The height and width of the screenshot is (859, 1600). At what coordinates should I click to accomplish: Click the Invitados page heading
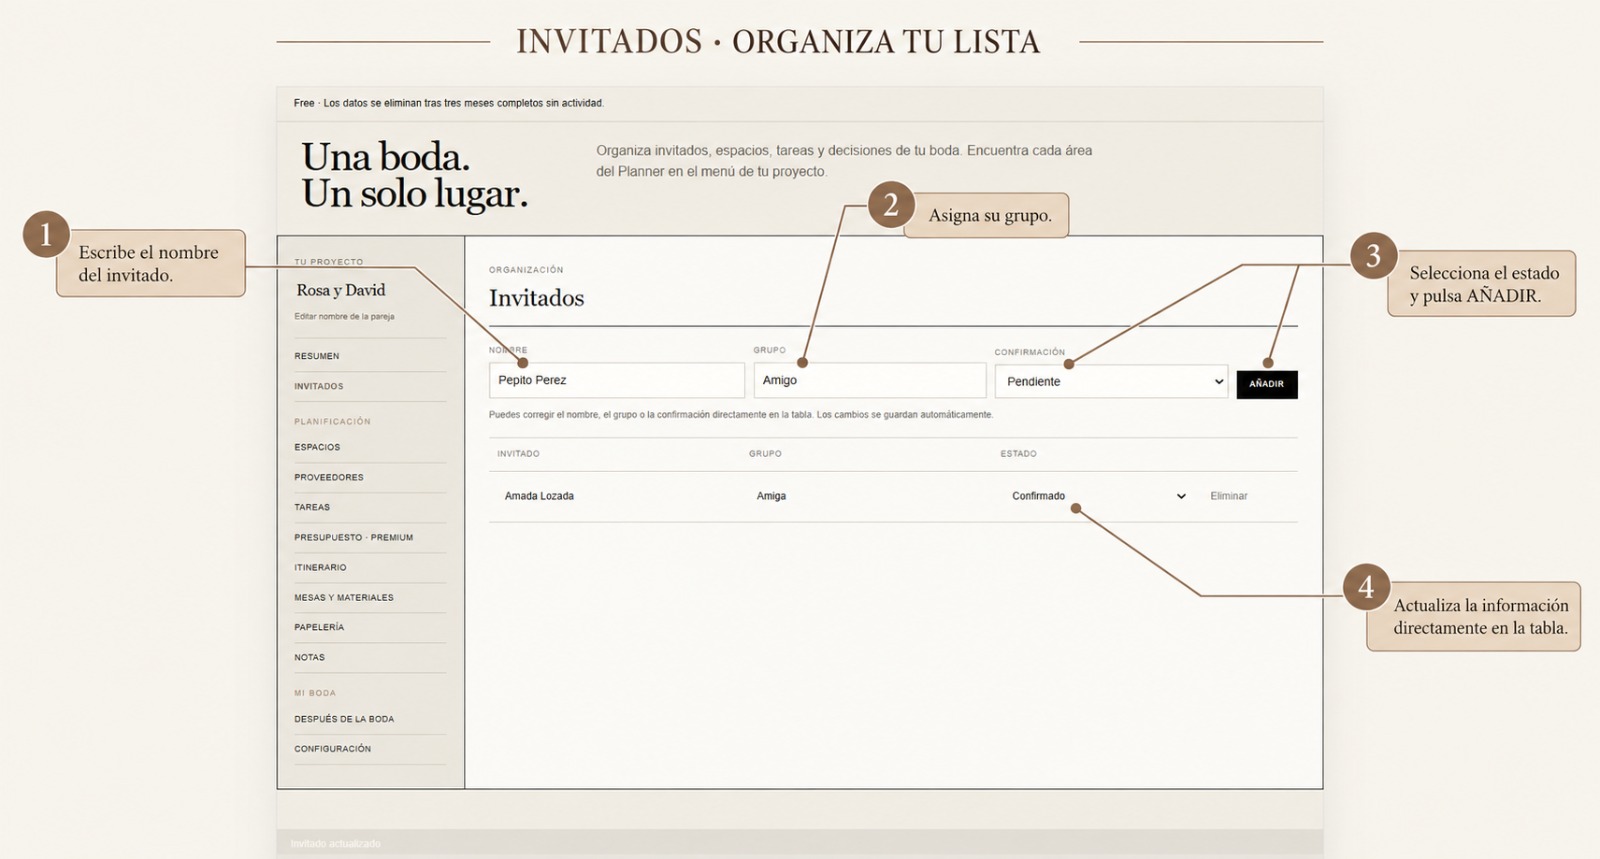coord(536,298)
